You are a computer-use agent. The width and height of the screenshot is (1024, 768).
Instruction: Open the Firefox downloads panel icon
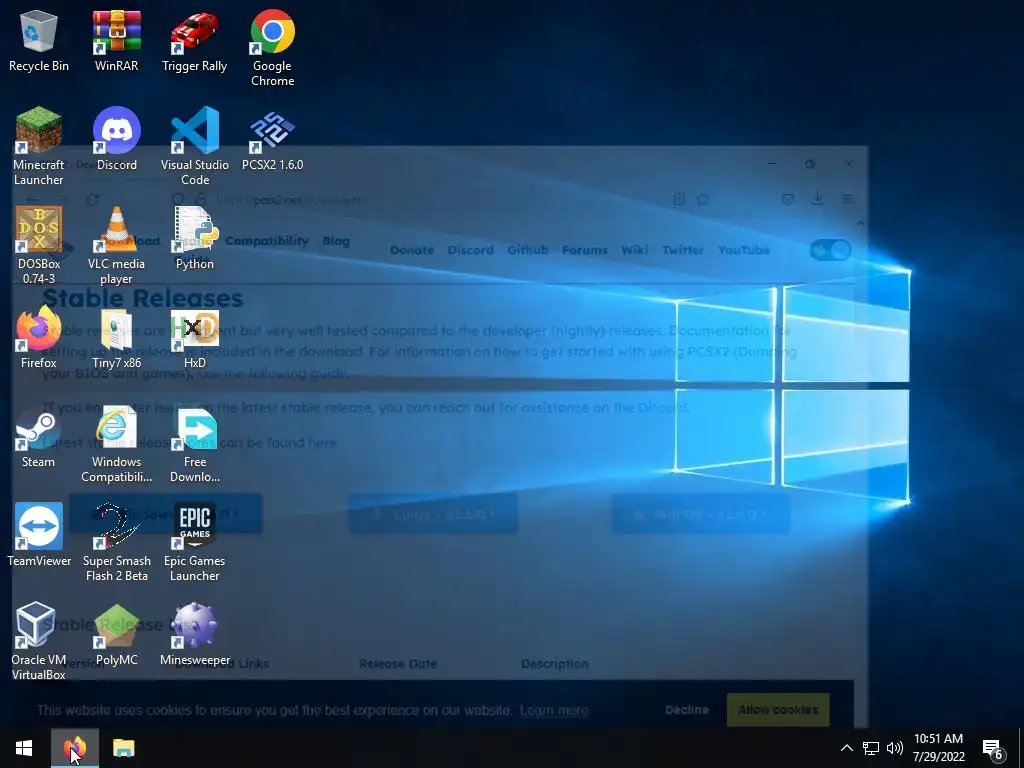818,199
